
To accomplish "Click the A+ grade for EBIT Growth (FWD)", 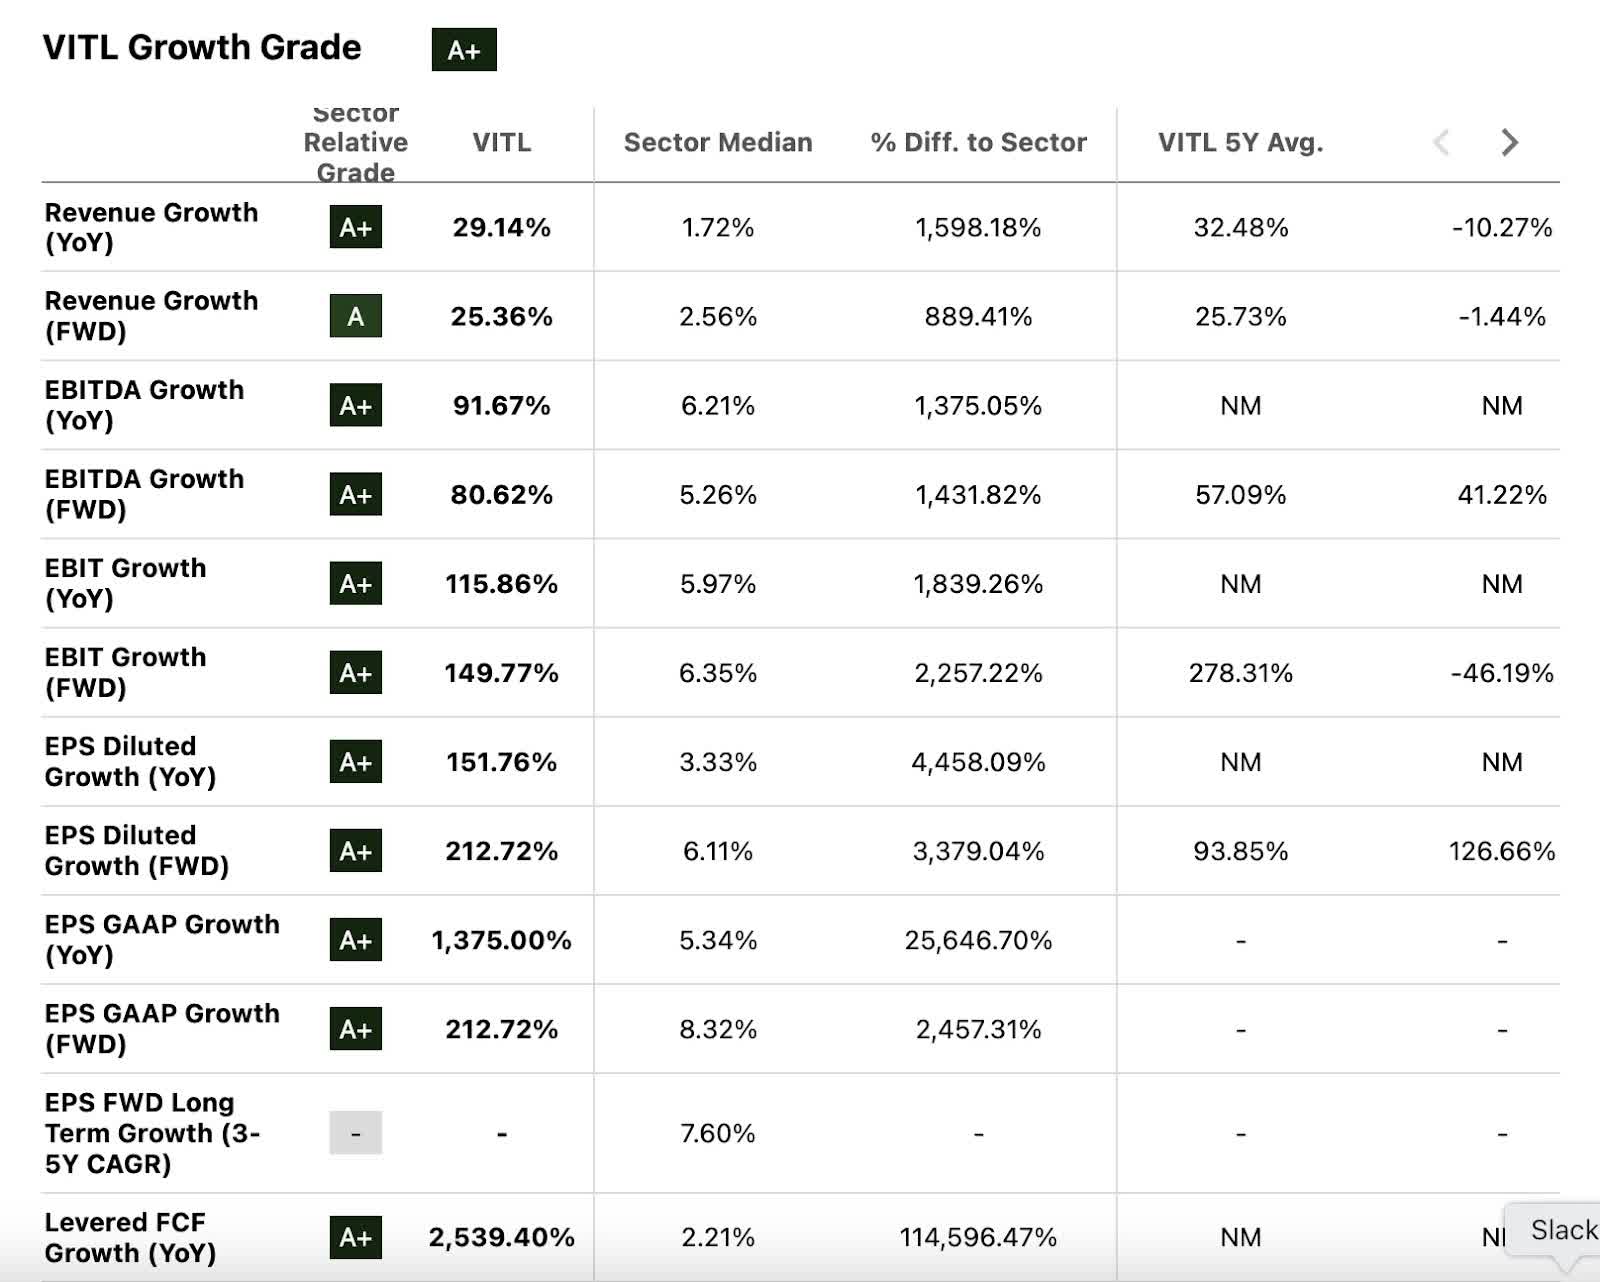I will [x=355, y=673].
